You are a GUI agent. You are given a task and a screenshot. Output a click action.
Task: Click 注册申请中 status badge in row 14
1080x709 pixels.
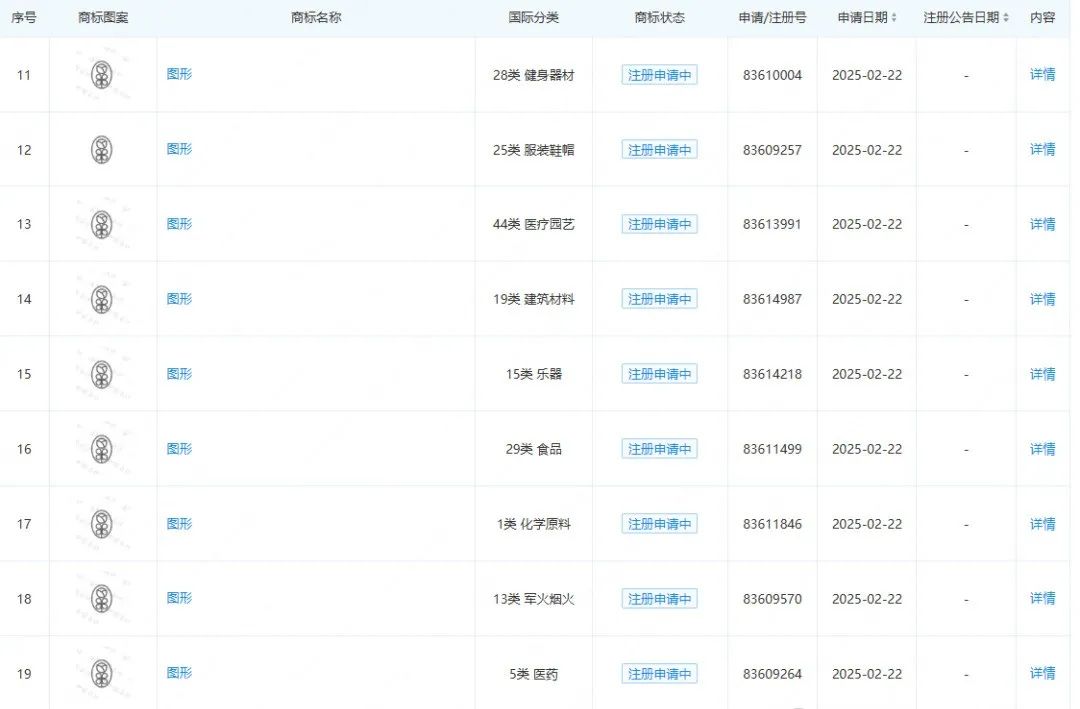click(x=659, y=299)
